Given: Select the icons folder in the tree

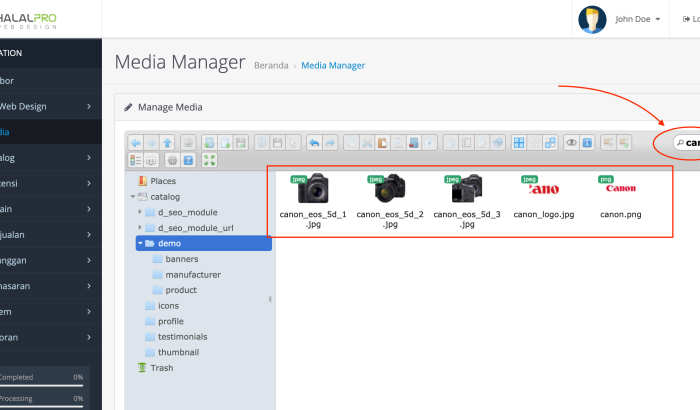Looking at the screenshot, I should (x=168, y=305).
